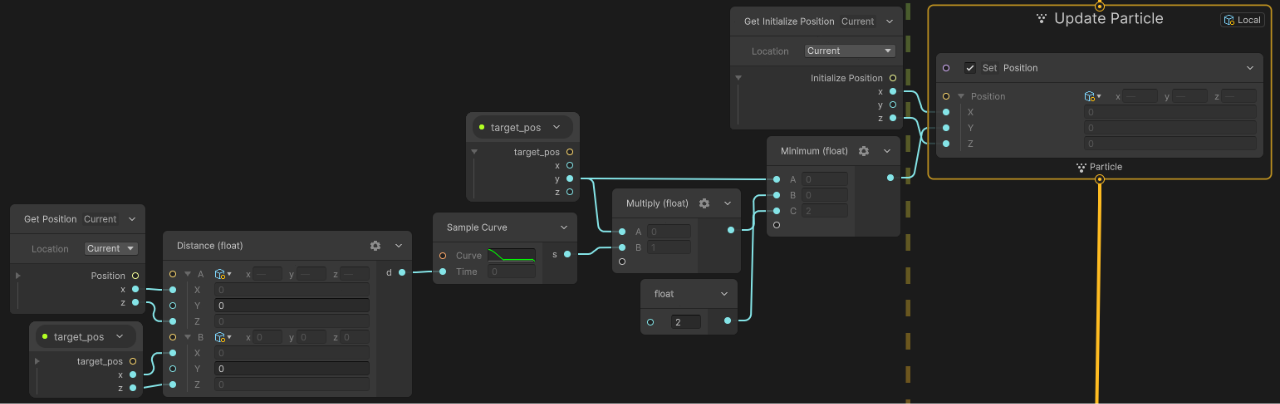Viewport: 1280px width, 404px height.
Task: Click the Get Initialize Position node title
Action: (x=786, y=21)
